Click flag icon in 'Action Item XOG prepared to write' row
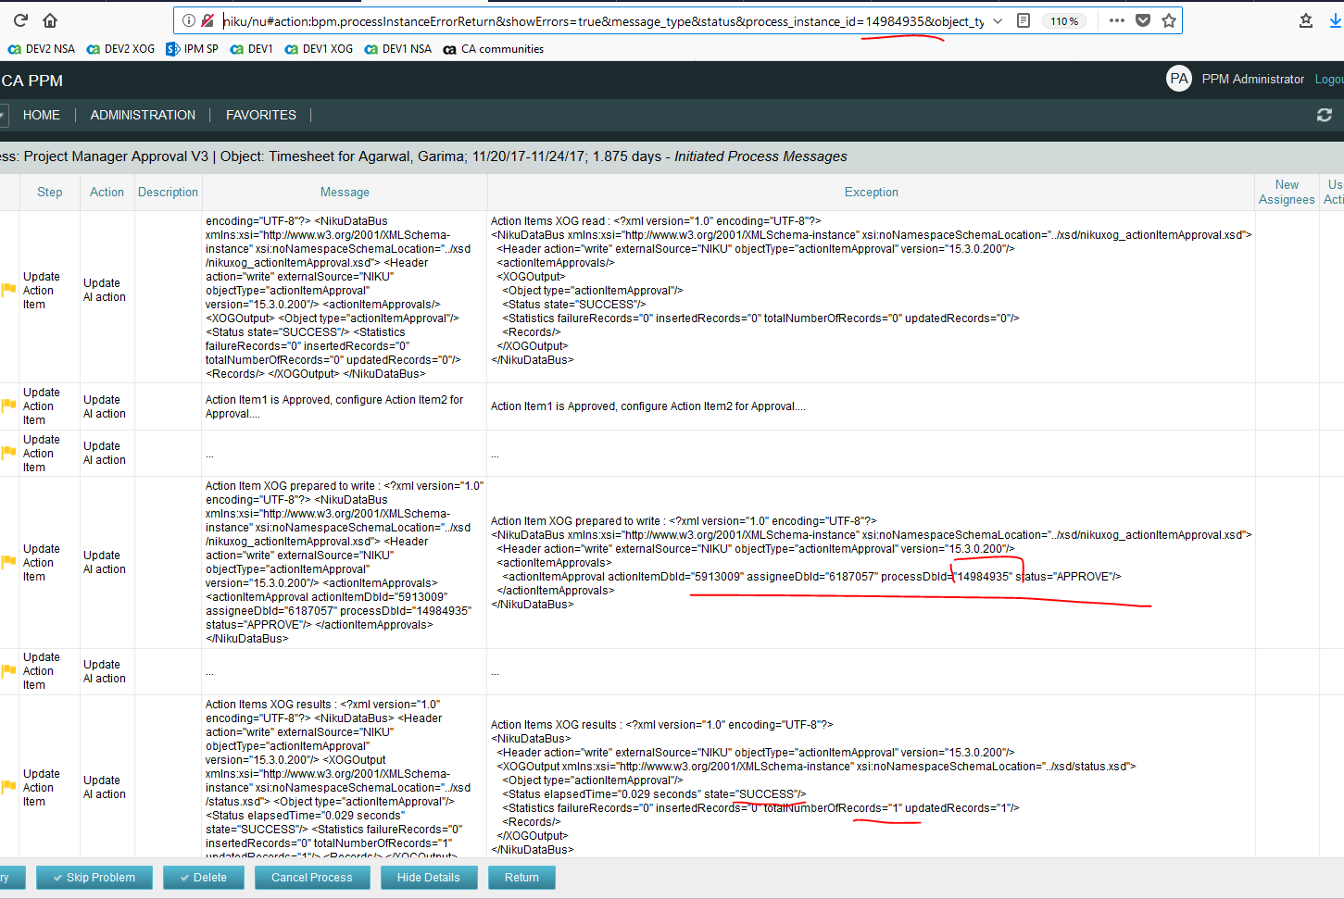Screen dimensions: 1344x899 [9, 562]
